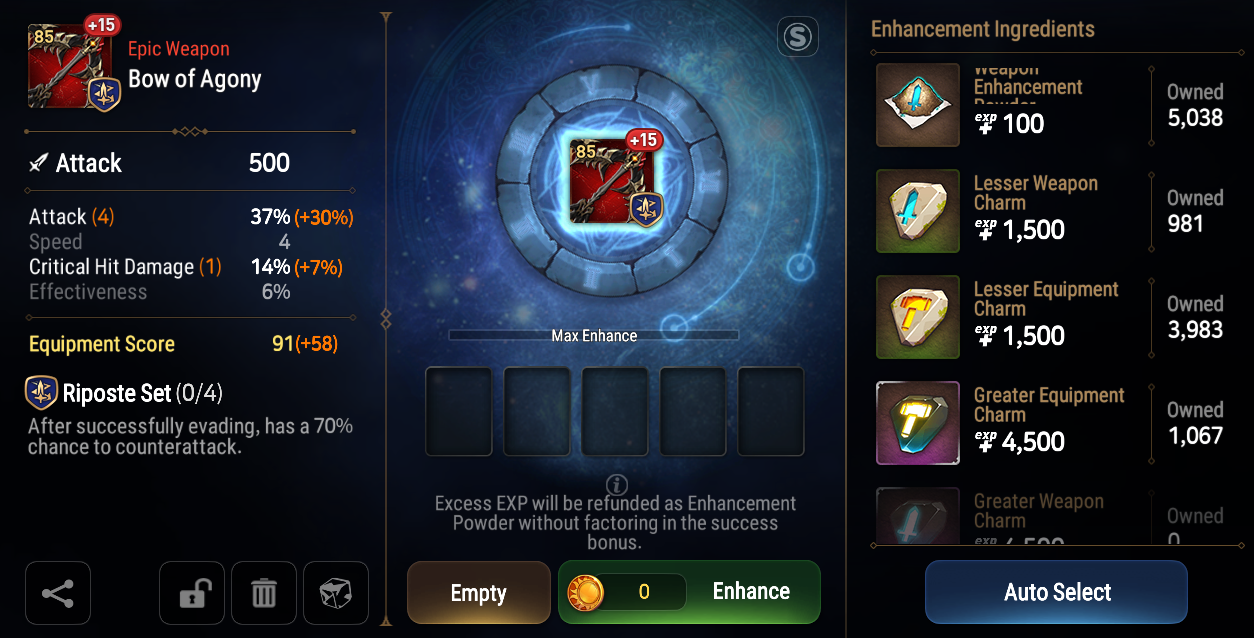Screen dimensions: 1254x638
Task: Select the Weapon Enhancement Powder icon
Action: click(918, 105)
